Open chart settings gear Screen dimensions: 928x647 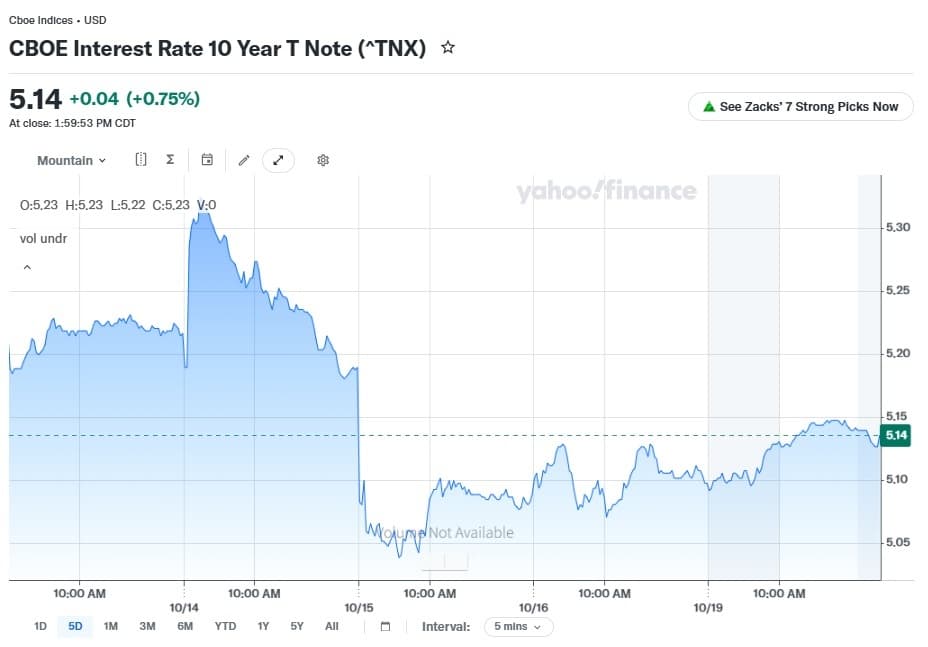point(323,160)
